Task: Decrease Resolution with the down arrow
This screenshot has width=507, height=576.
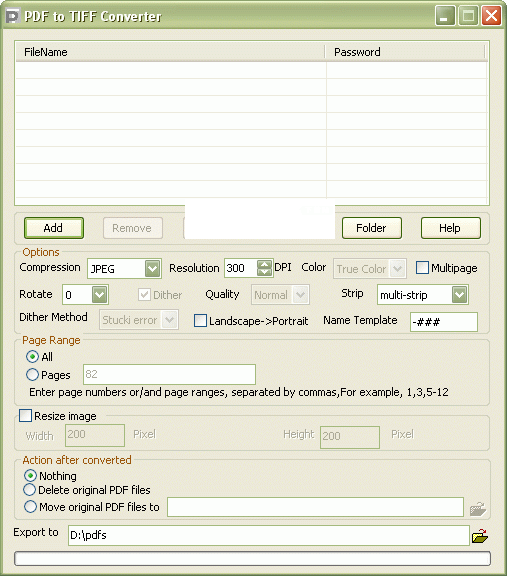Action: click(264, 272)
